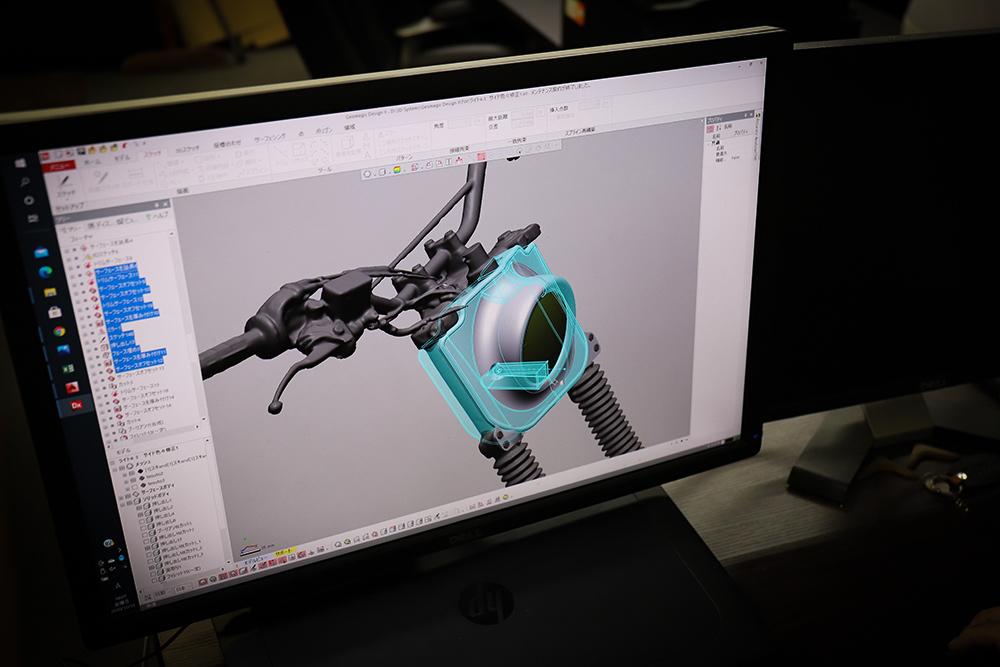Open File Explorer from the taskbar
This screenshot has width=1000, height=667.
[49, 291]
